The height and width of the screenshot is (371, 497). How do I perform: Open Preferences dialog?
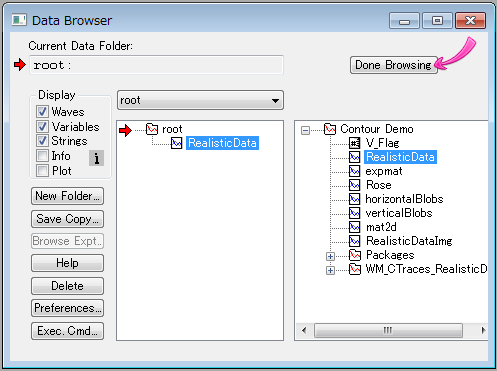point(67,308)
